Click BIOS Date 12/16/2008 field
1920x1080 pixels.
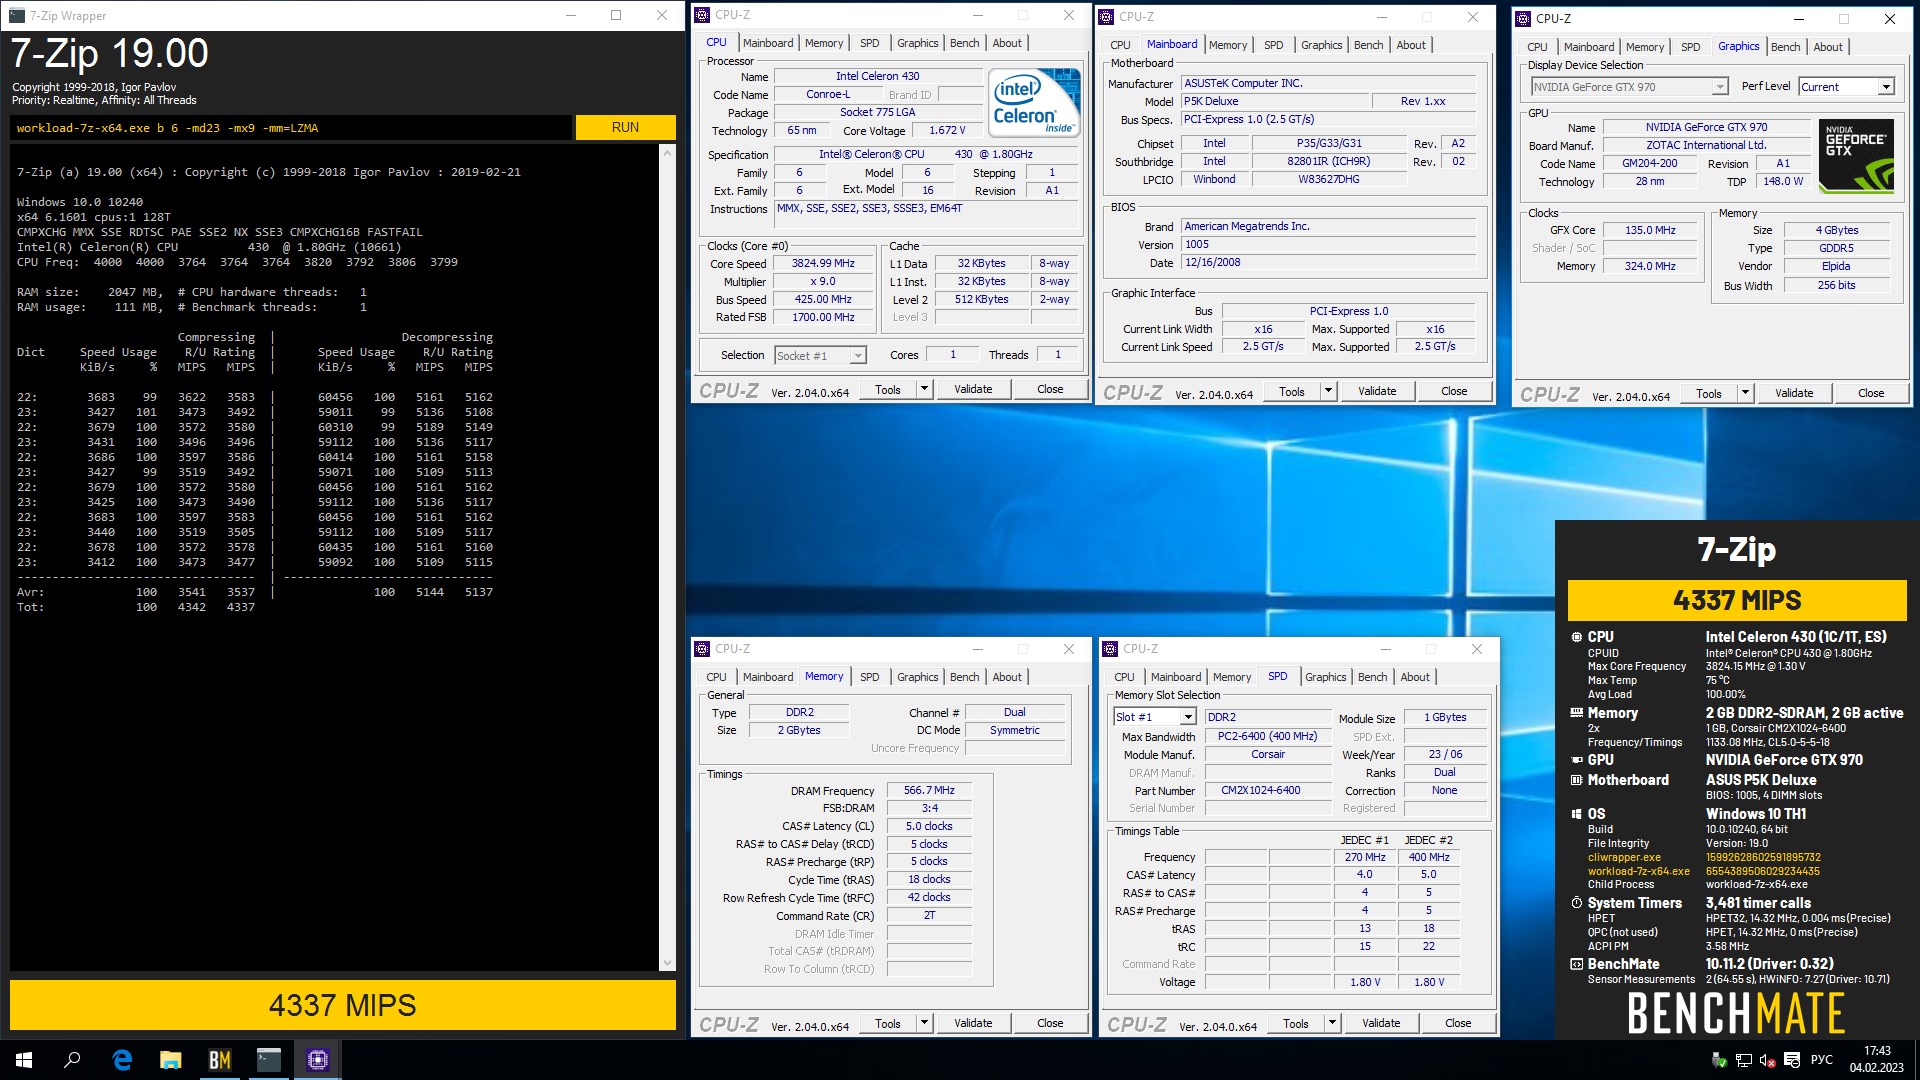[x=1329, y=263]
